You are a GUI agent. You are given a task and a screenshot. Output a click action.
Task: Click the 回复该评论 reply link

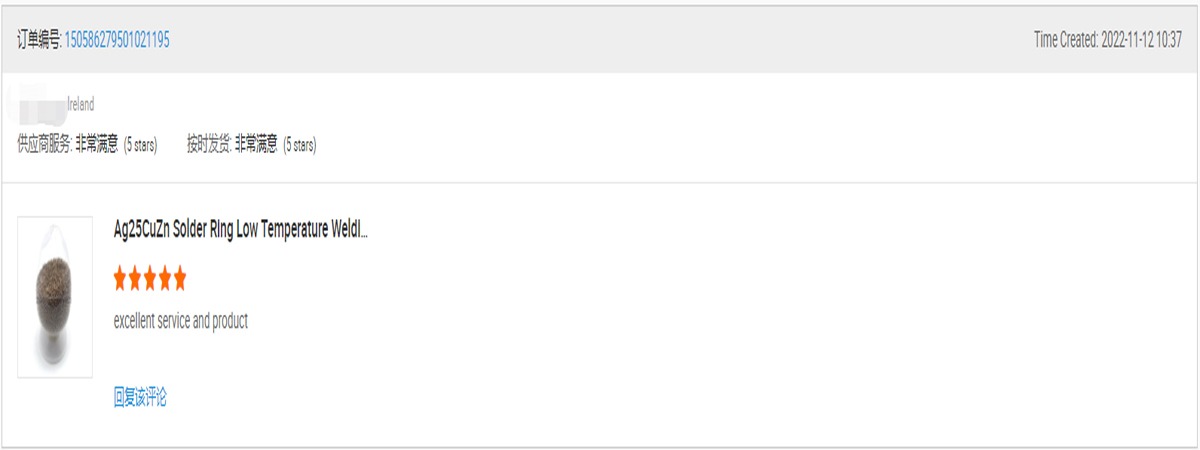tap(140, 398)
